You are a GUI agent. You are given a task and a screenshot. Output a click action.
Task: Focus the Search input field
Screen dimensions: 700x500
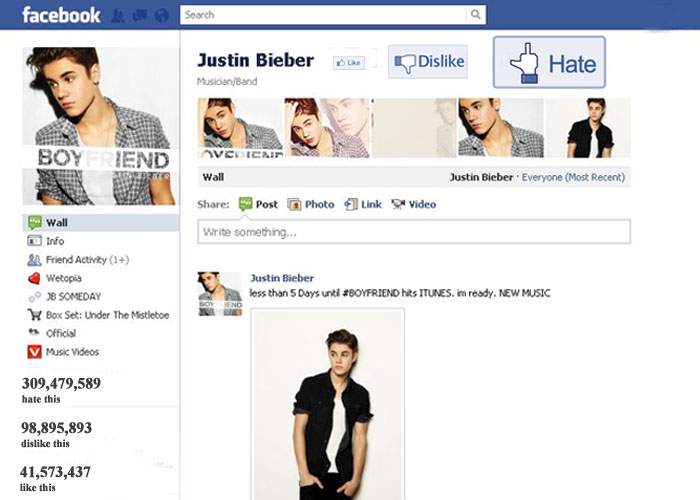point(323,15)
